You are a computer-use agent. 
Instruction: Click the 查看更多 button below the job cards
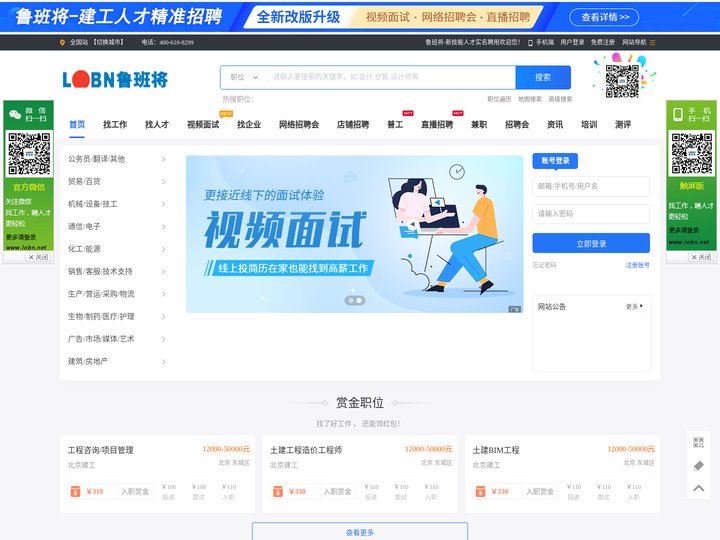point(360,531)
